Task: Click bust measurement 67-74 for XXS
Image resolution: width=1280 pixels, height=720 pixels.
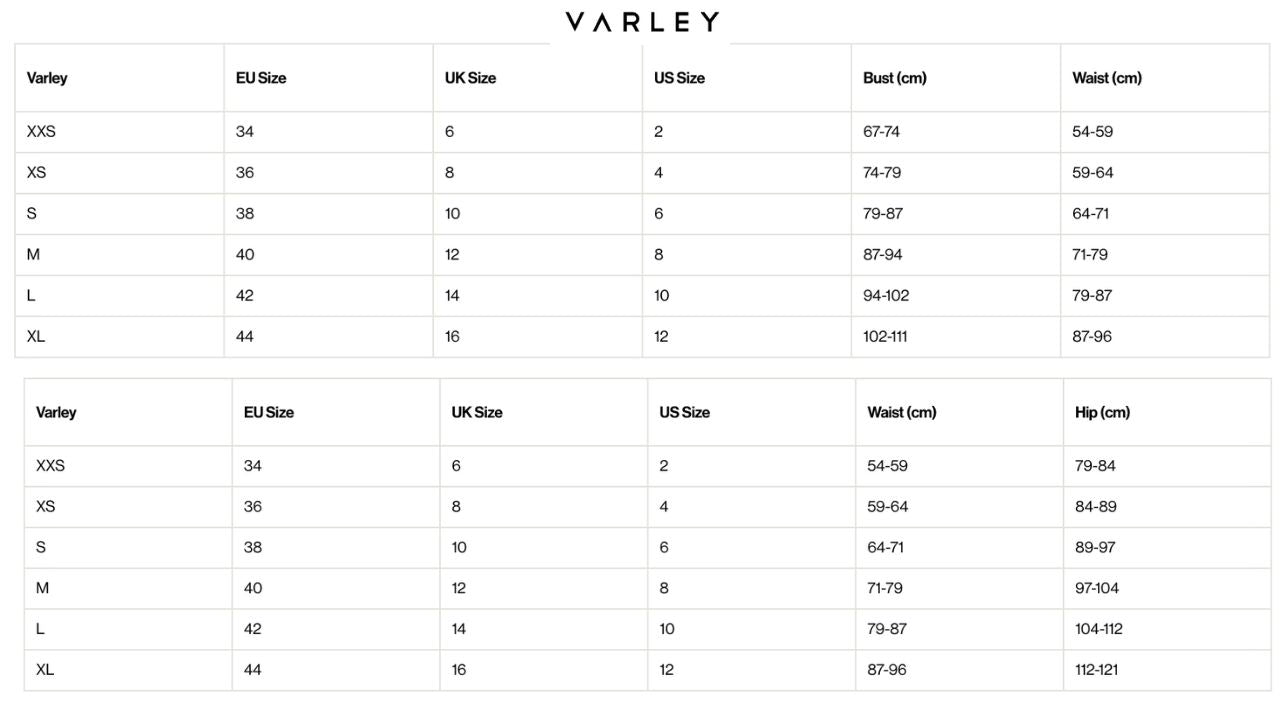Action: click(881, 131)
